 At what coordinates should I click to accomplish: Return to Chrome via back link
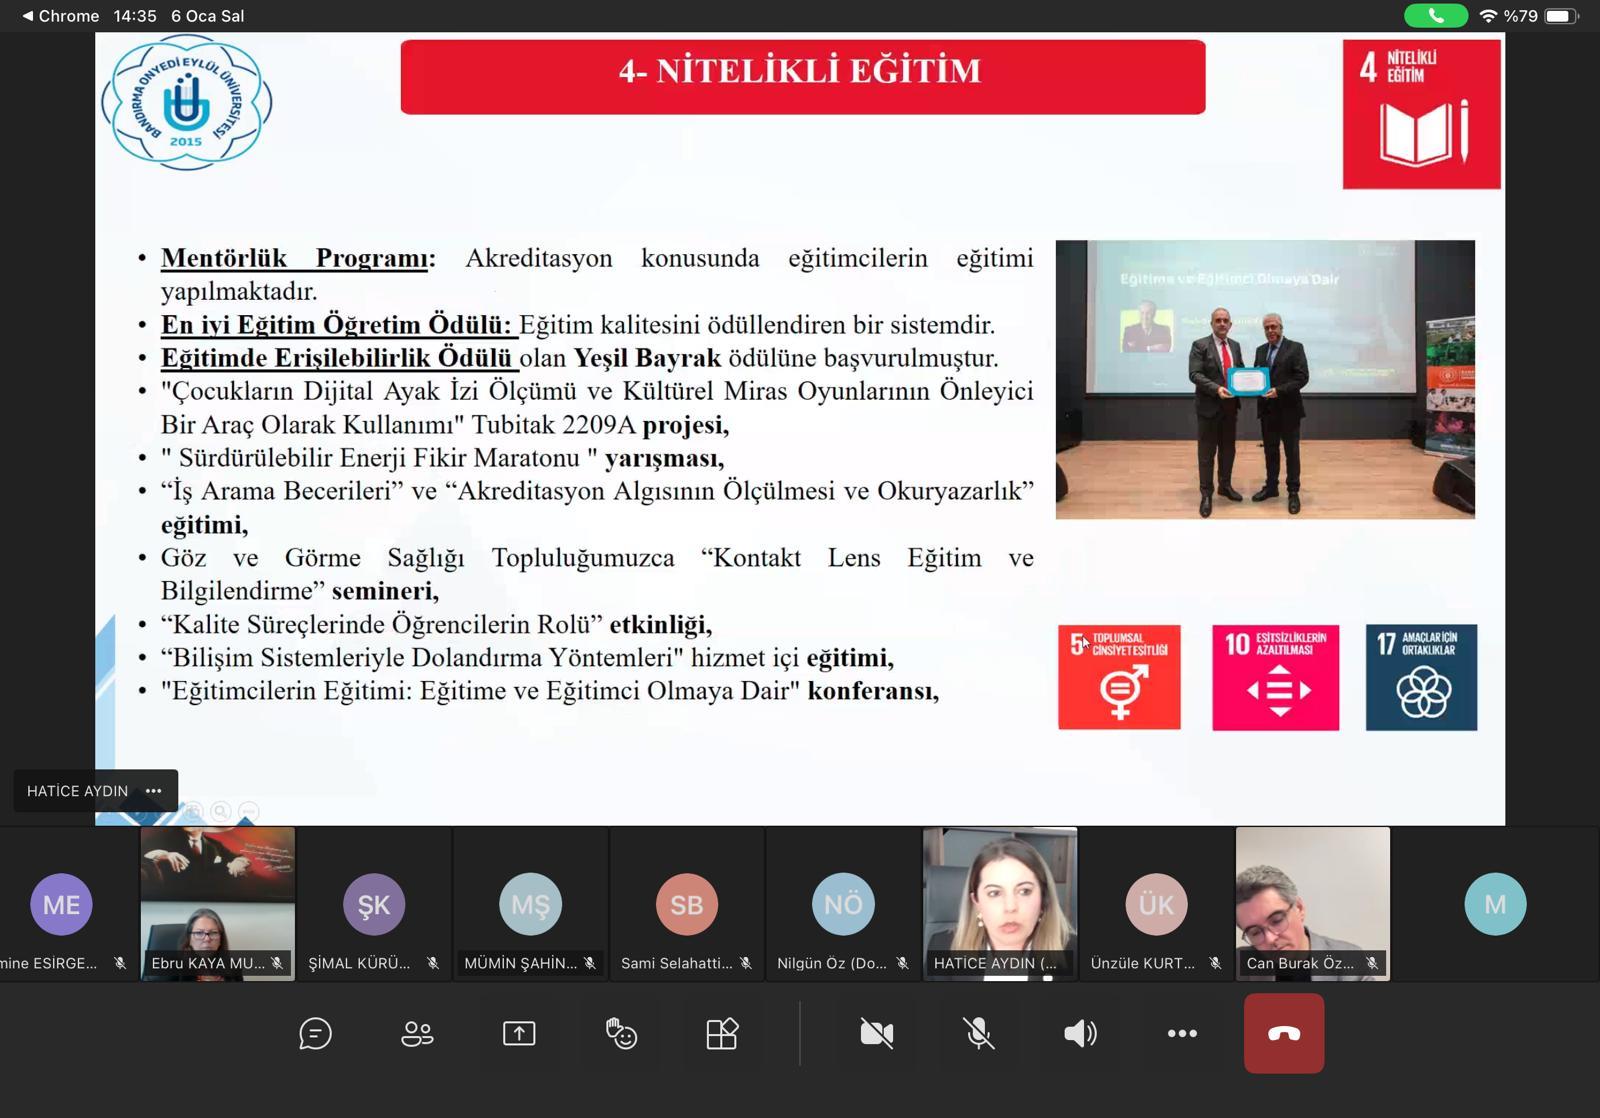[61, 16]
